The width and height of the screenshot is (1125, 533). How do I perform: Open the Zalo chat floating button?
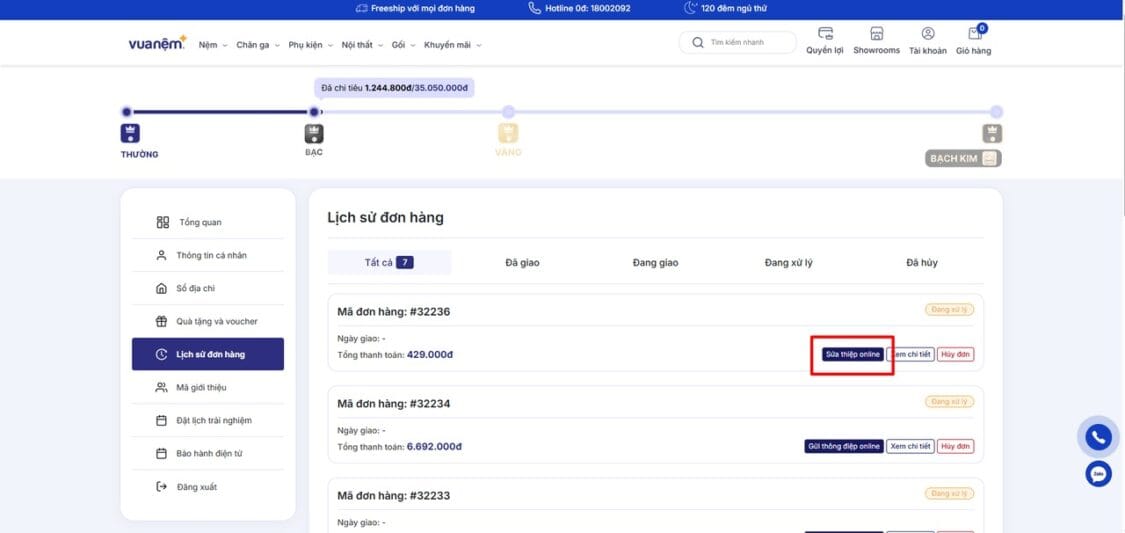(x=1098, y=474)
